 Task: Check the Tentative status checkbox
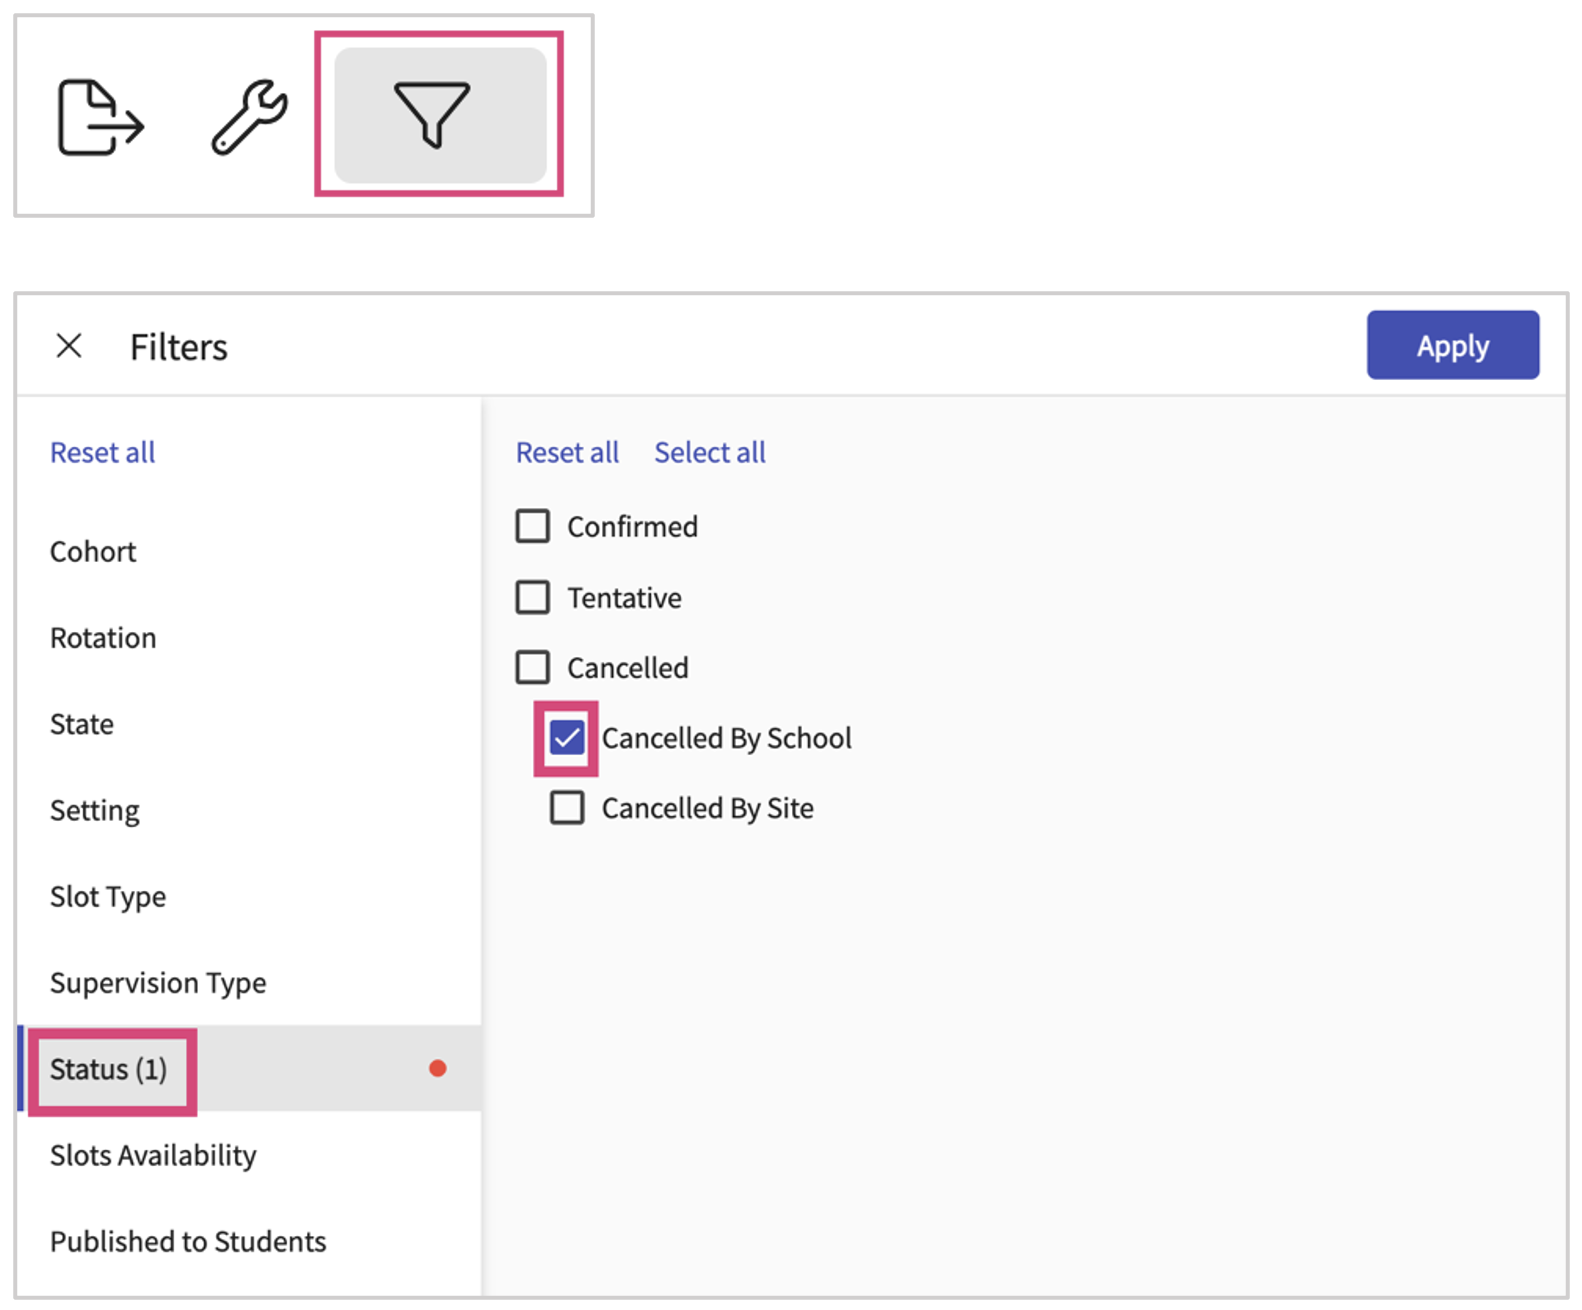coord(533,597)
